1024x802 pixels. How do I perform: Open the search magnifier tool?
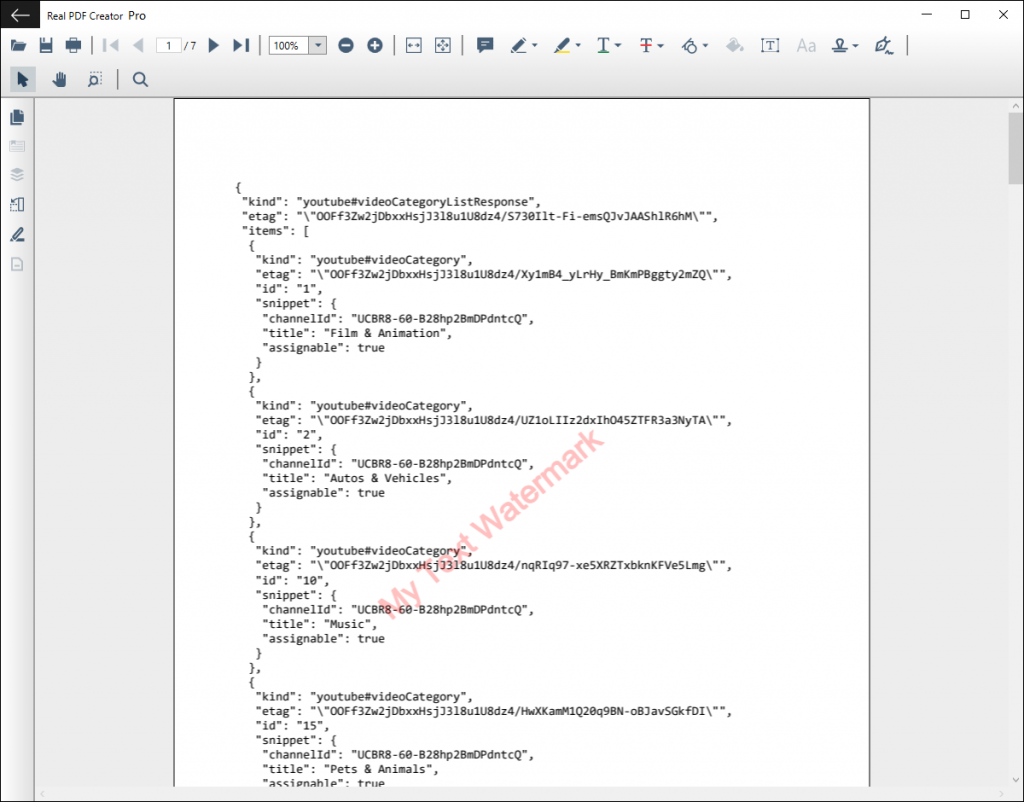(140, 80)
